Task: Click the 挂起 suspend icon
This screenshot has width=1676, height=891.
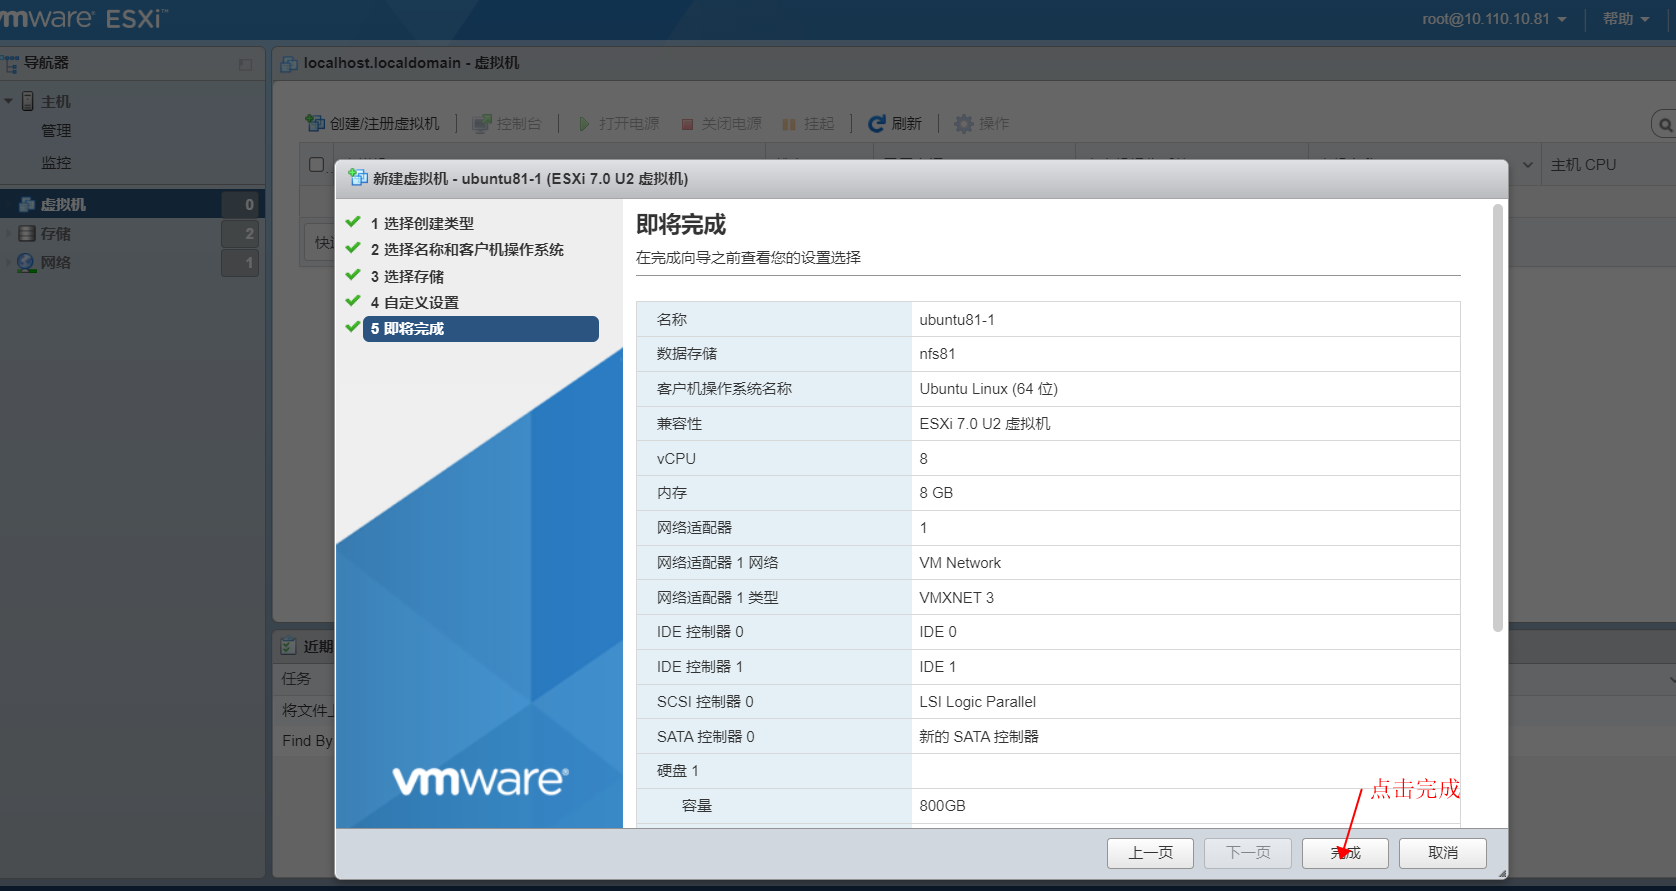Action: pos(789,124)
